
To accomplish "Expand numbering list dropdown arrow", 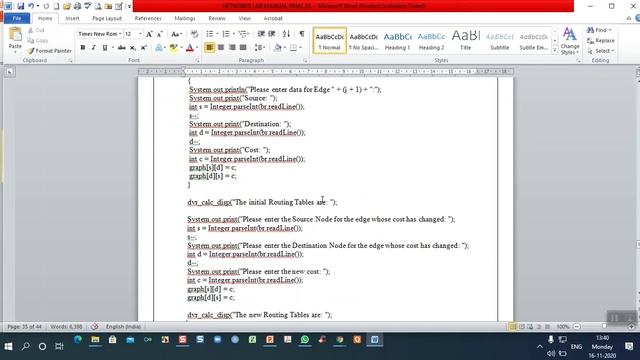I will tap(233, 34).
